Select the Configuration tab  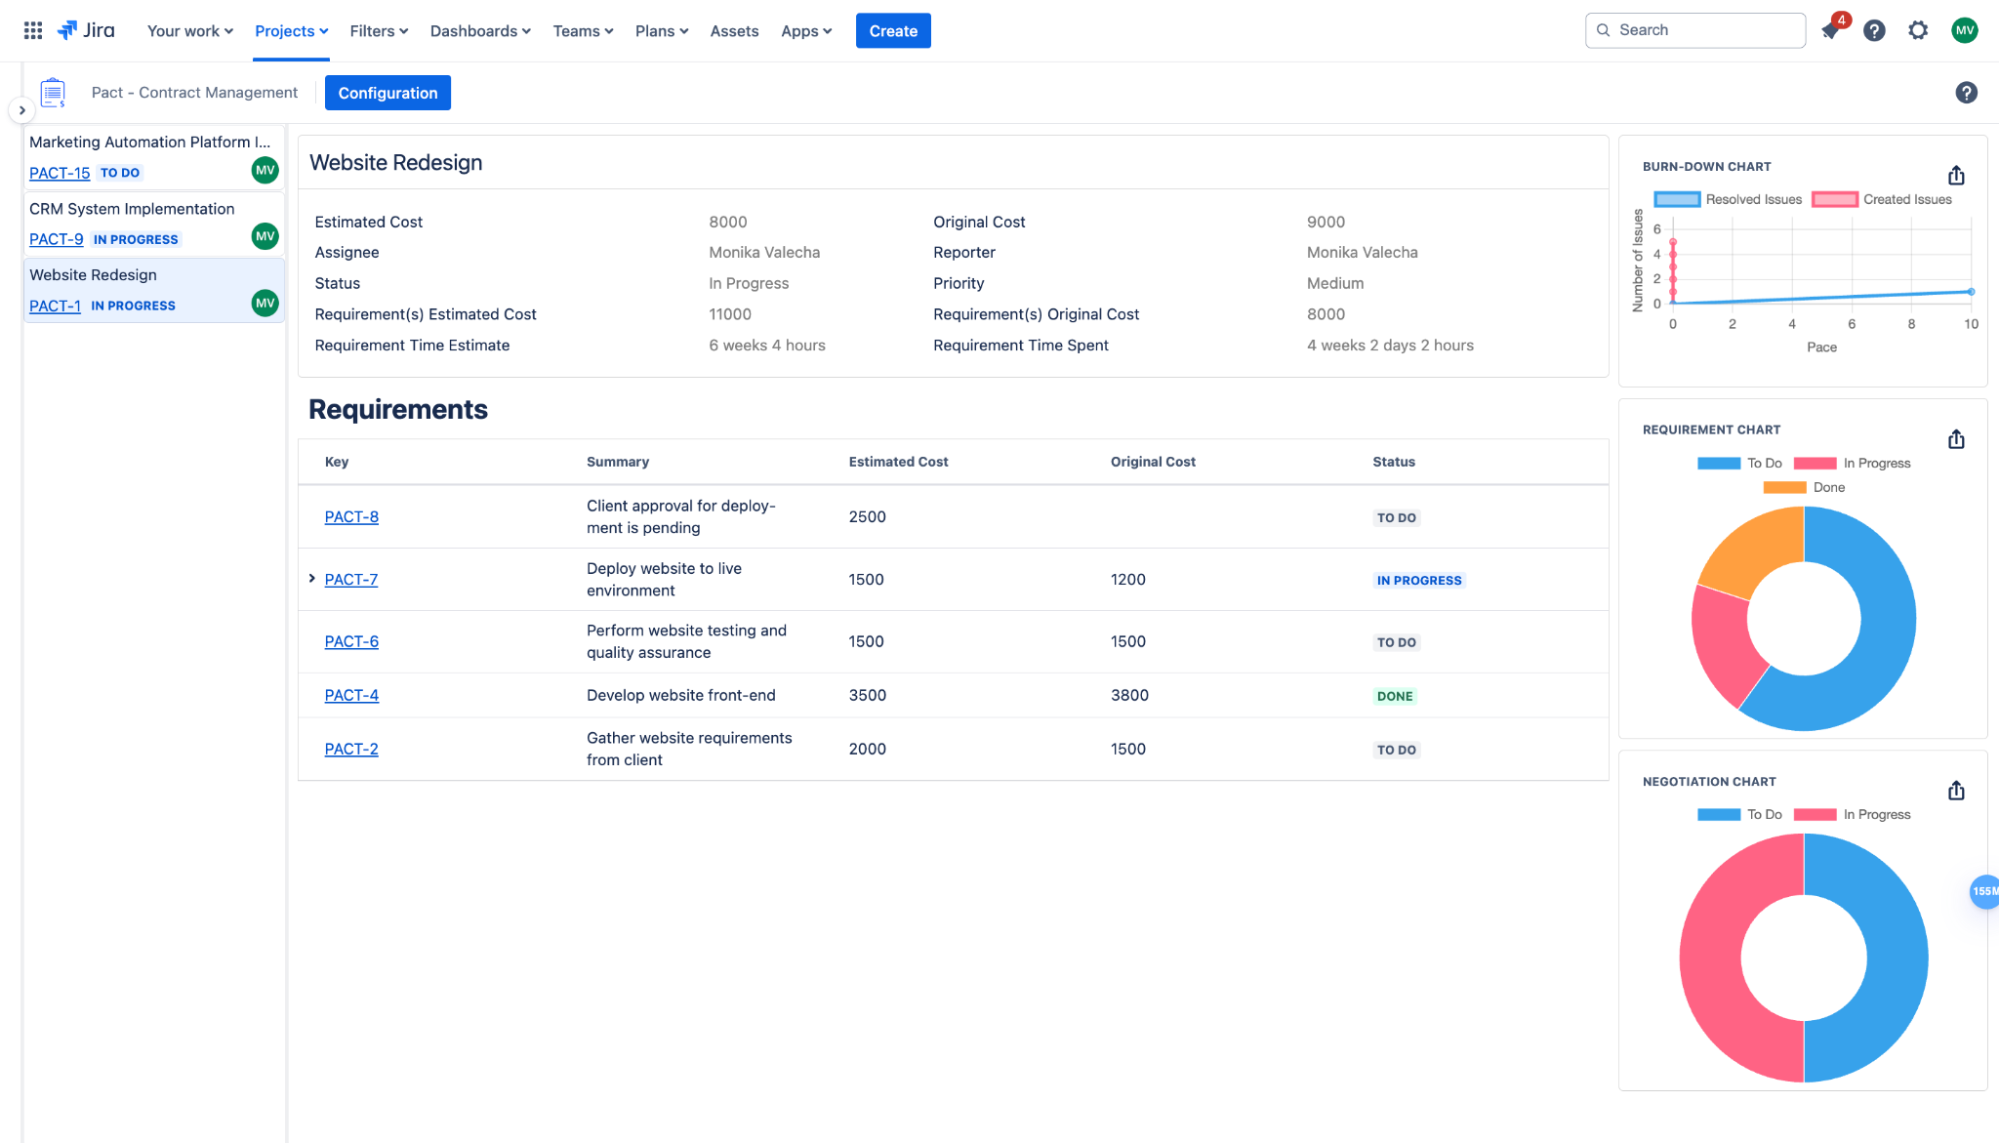[387, 92]
